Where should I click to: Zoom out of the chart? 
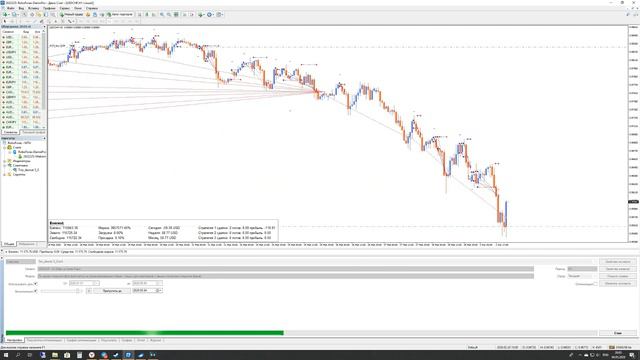(x=169, y=14)
